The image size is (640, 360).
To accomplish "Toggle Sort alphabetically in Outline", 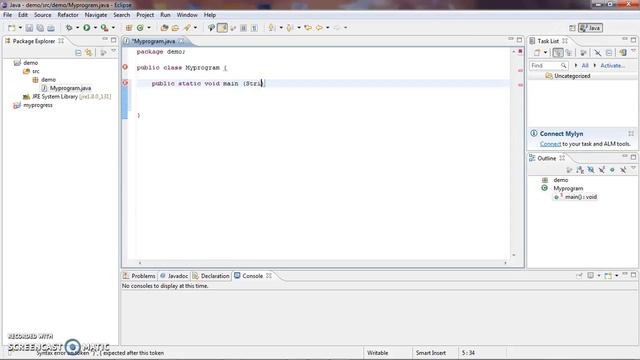I will (x=580, y=170).
